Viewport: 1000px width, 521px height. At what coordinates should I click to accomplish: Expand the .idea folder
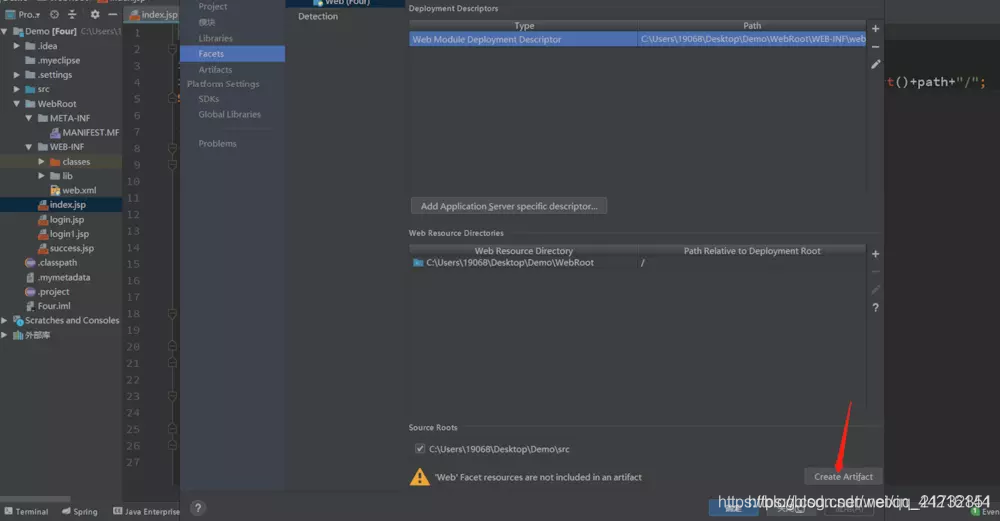17,46
